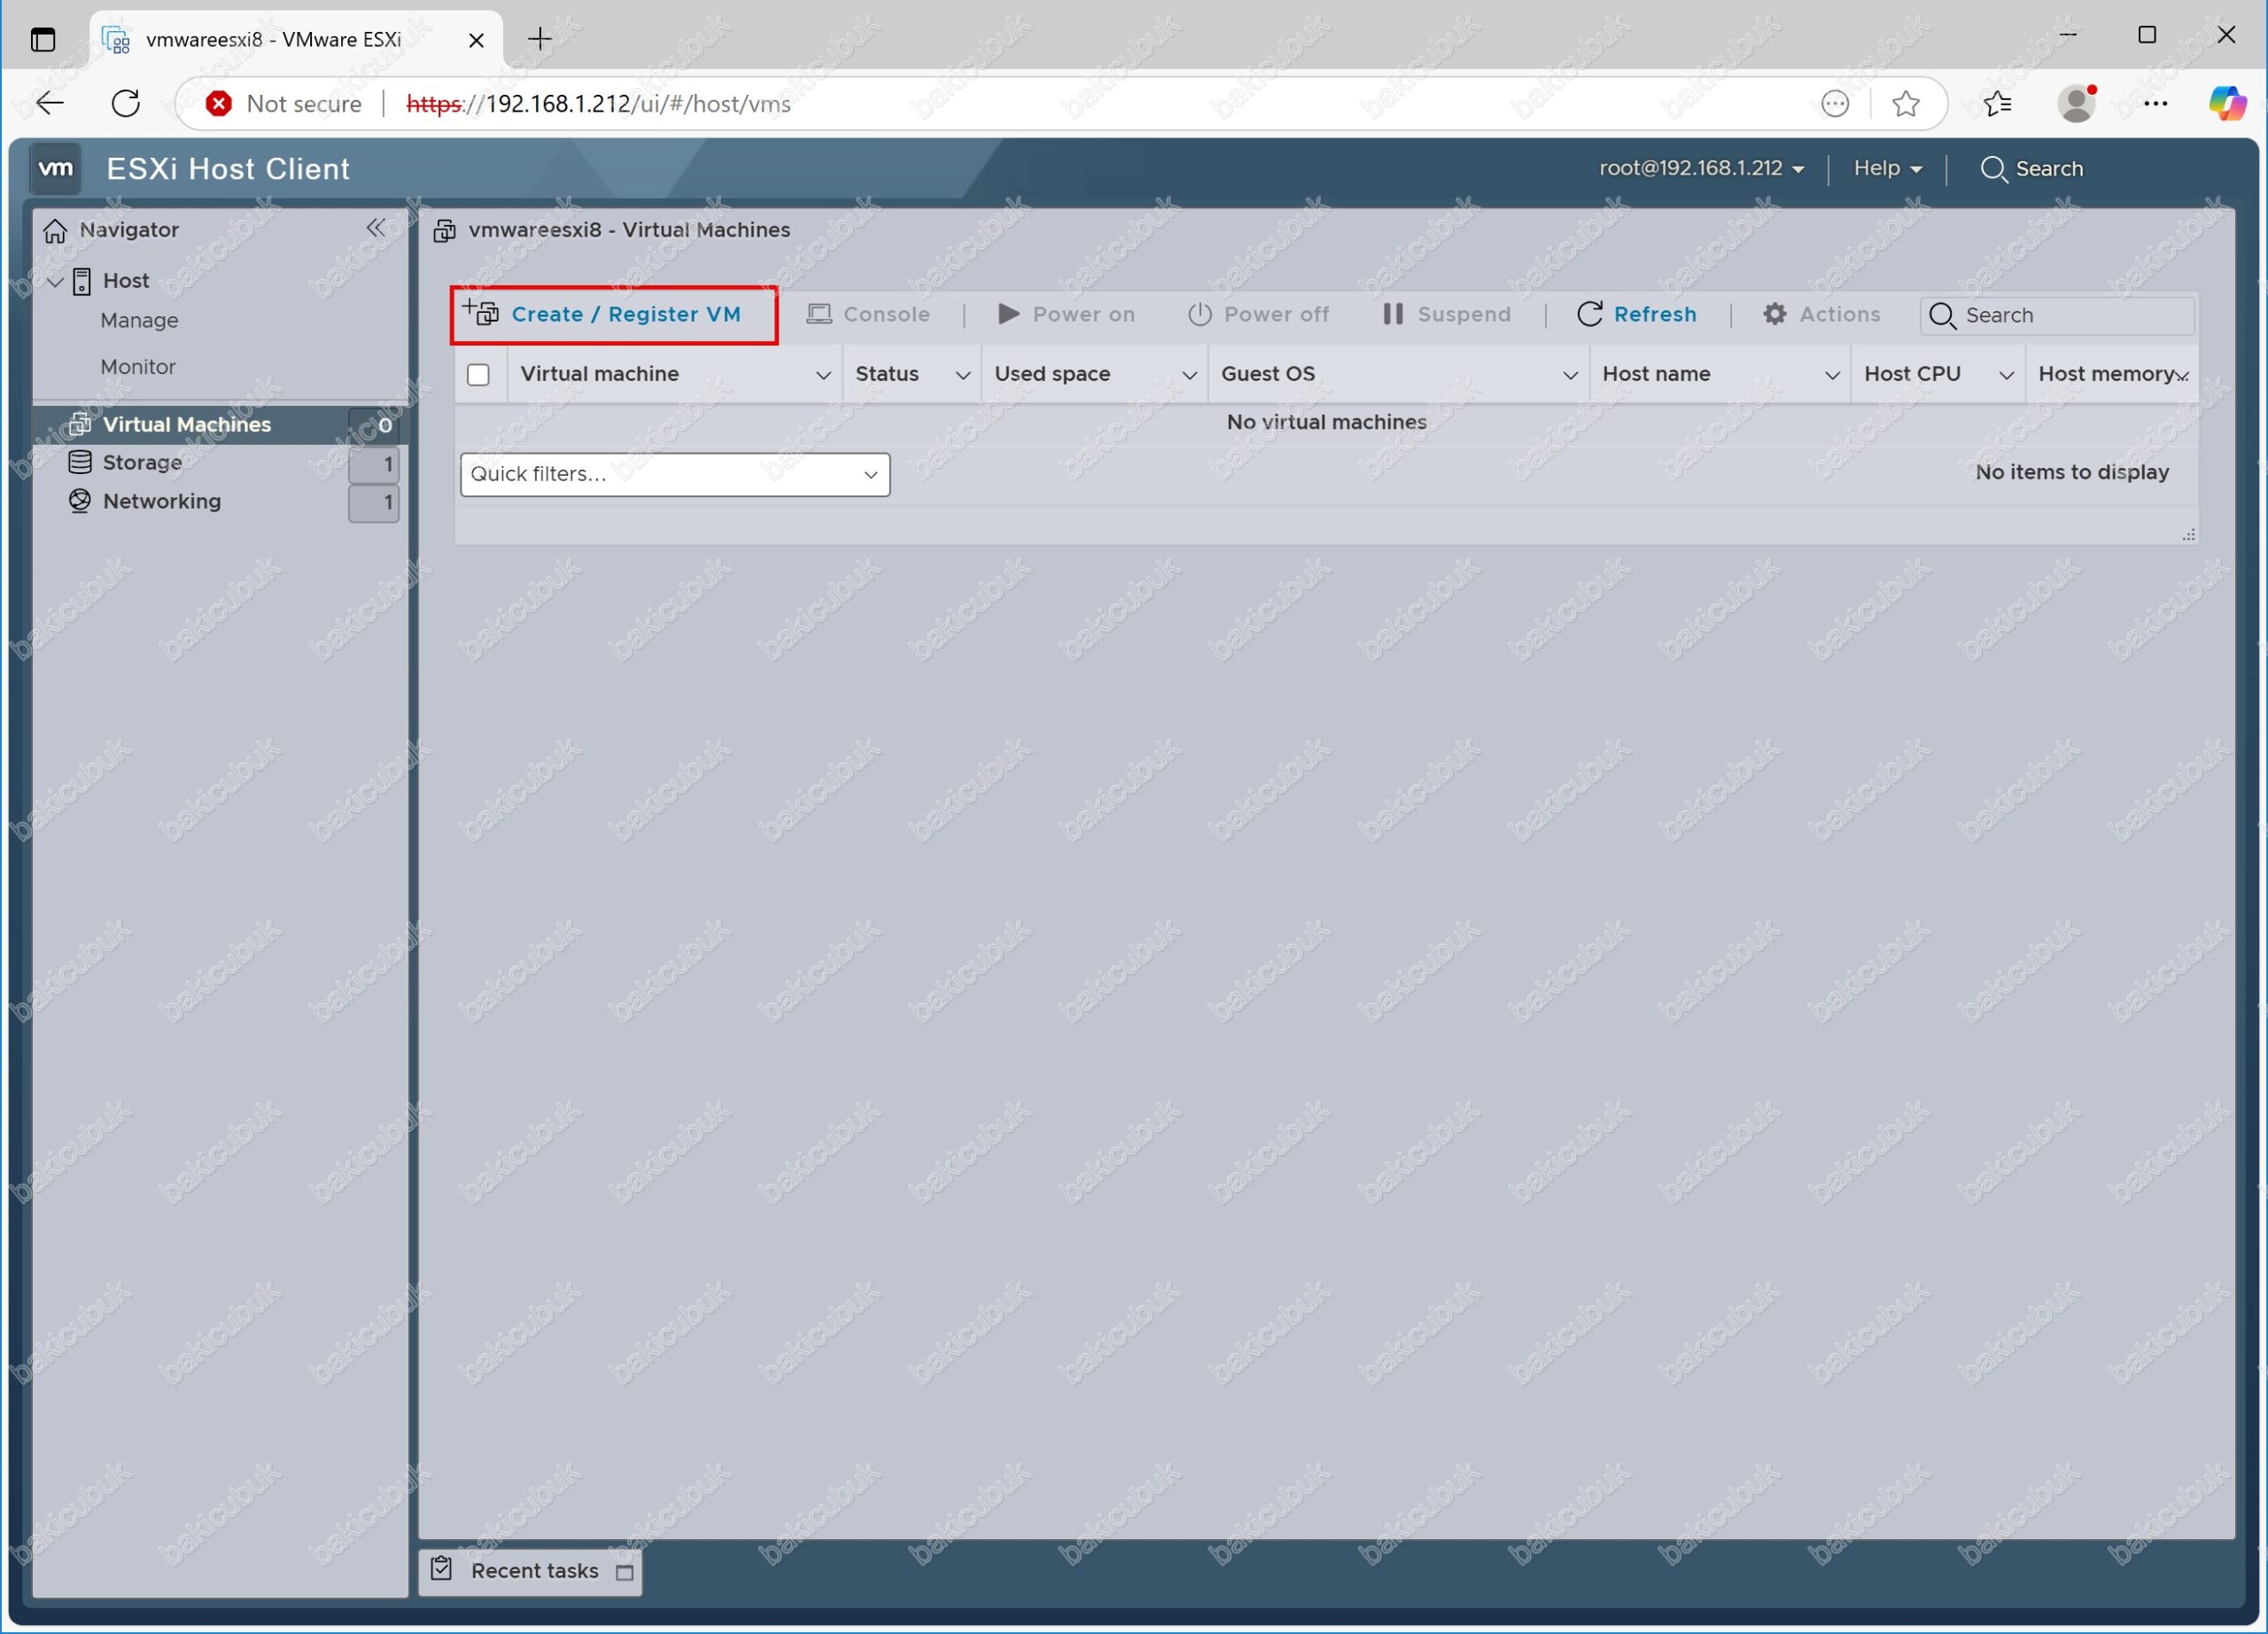Reload the browser page
Screen dimensions: 2268x1634
click(126, 103)
